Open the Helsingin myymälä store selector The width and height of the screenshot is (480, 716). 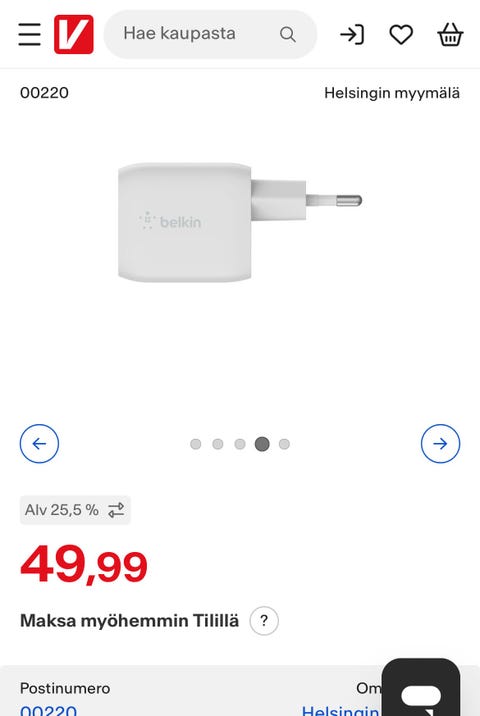click(x=392, y=93)
